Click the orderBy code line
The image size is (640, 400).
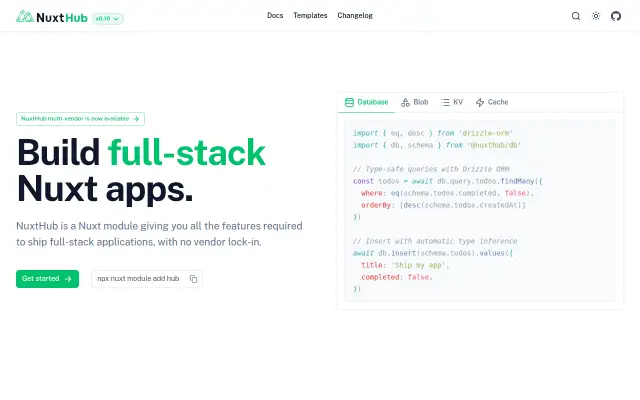pos(443,205)
